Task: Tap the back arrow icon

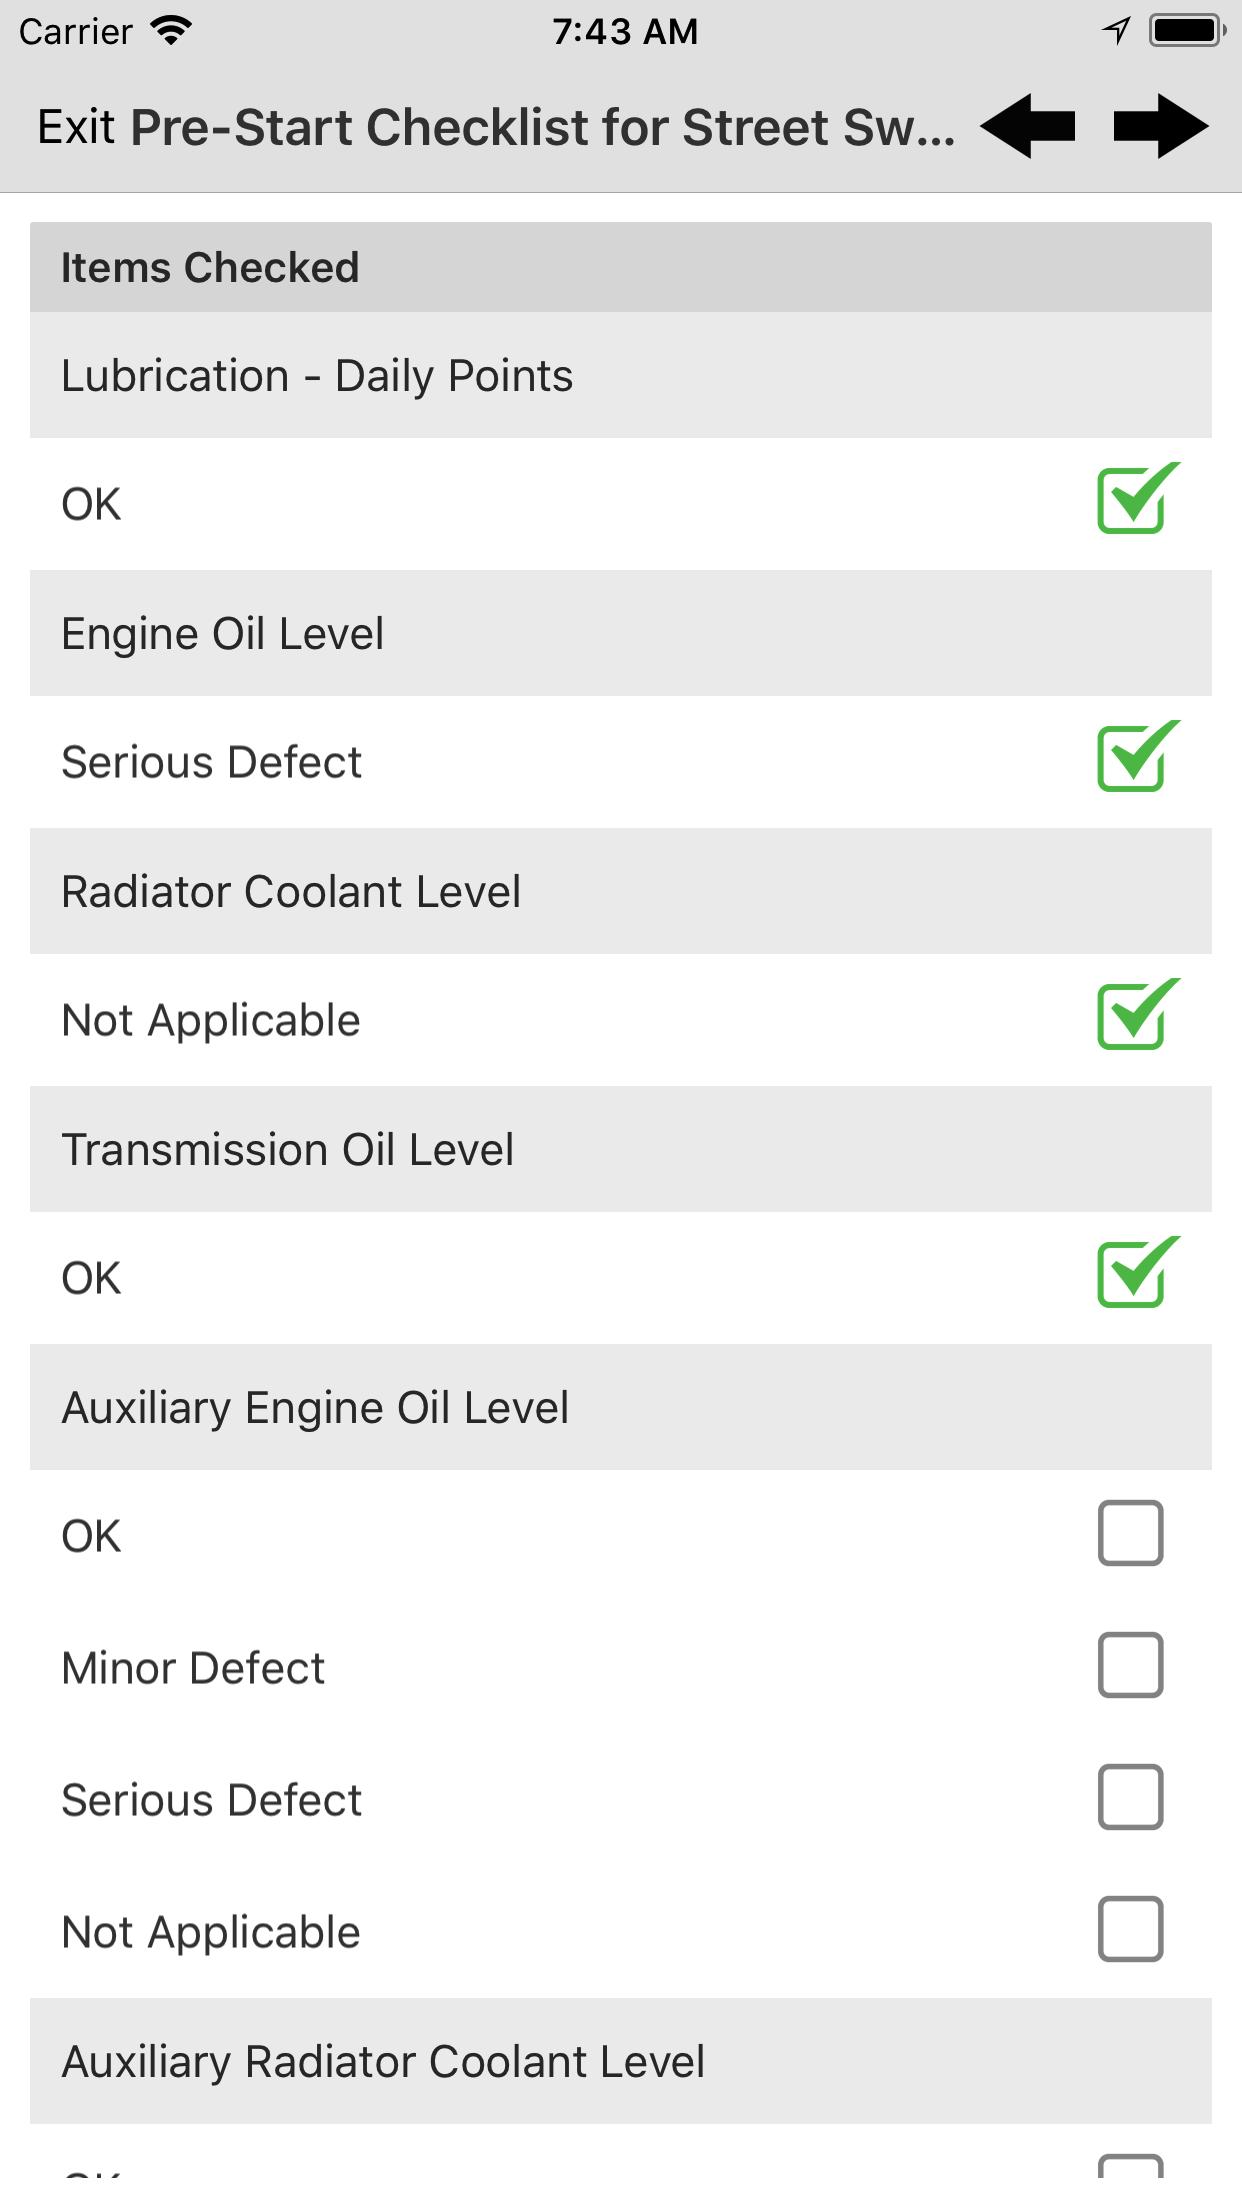Action: (1028, 127)
